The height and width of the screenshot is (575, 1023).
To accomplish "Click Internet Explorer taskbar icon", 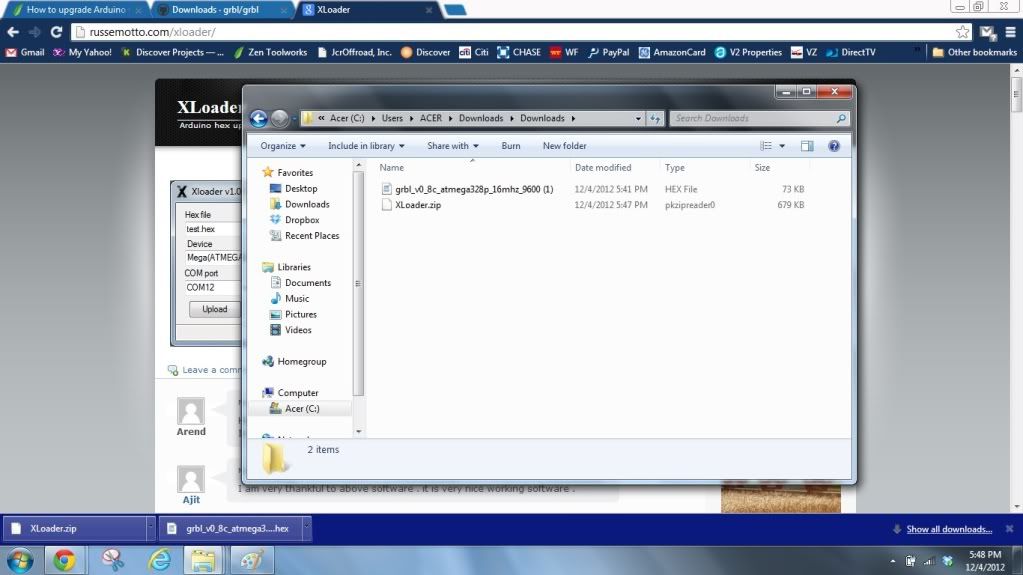I will pyautogui.click(x=159, y=561).
